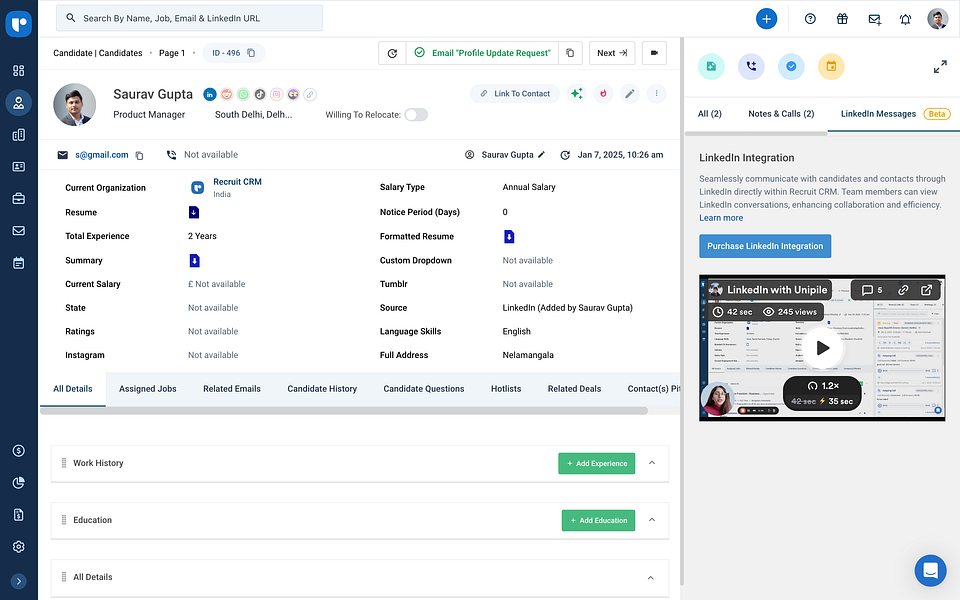Click the Schedule Meeting calendar icon
Image resolution: width=960 pixels, height=600 pixels.
tap(831, 66)
